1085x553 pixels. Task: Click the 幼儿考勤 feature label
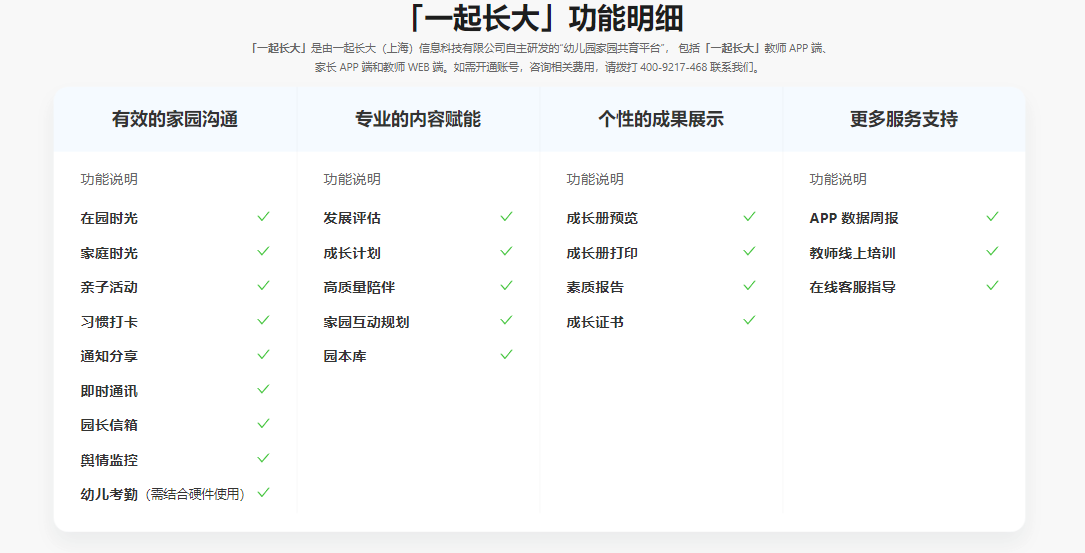[109, 495]
